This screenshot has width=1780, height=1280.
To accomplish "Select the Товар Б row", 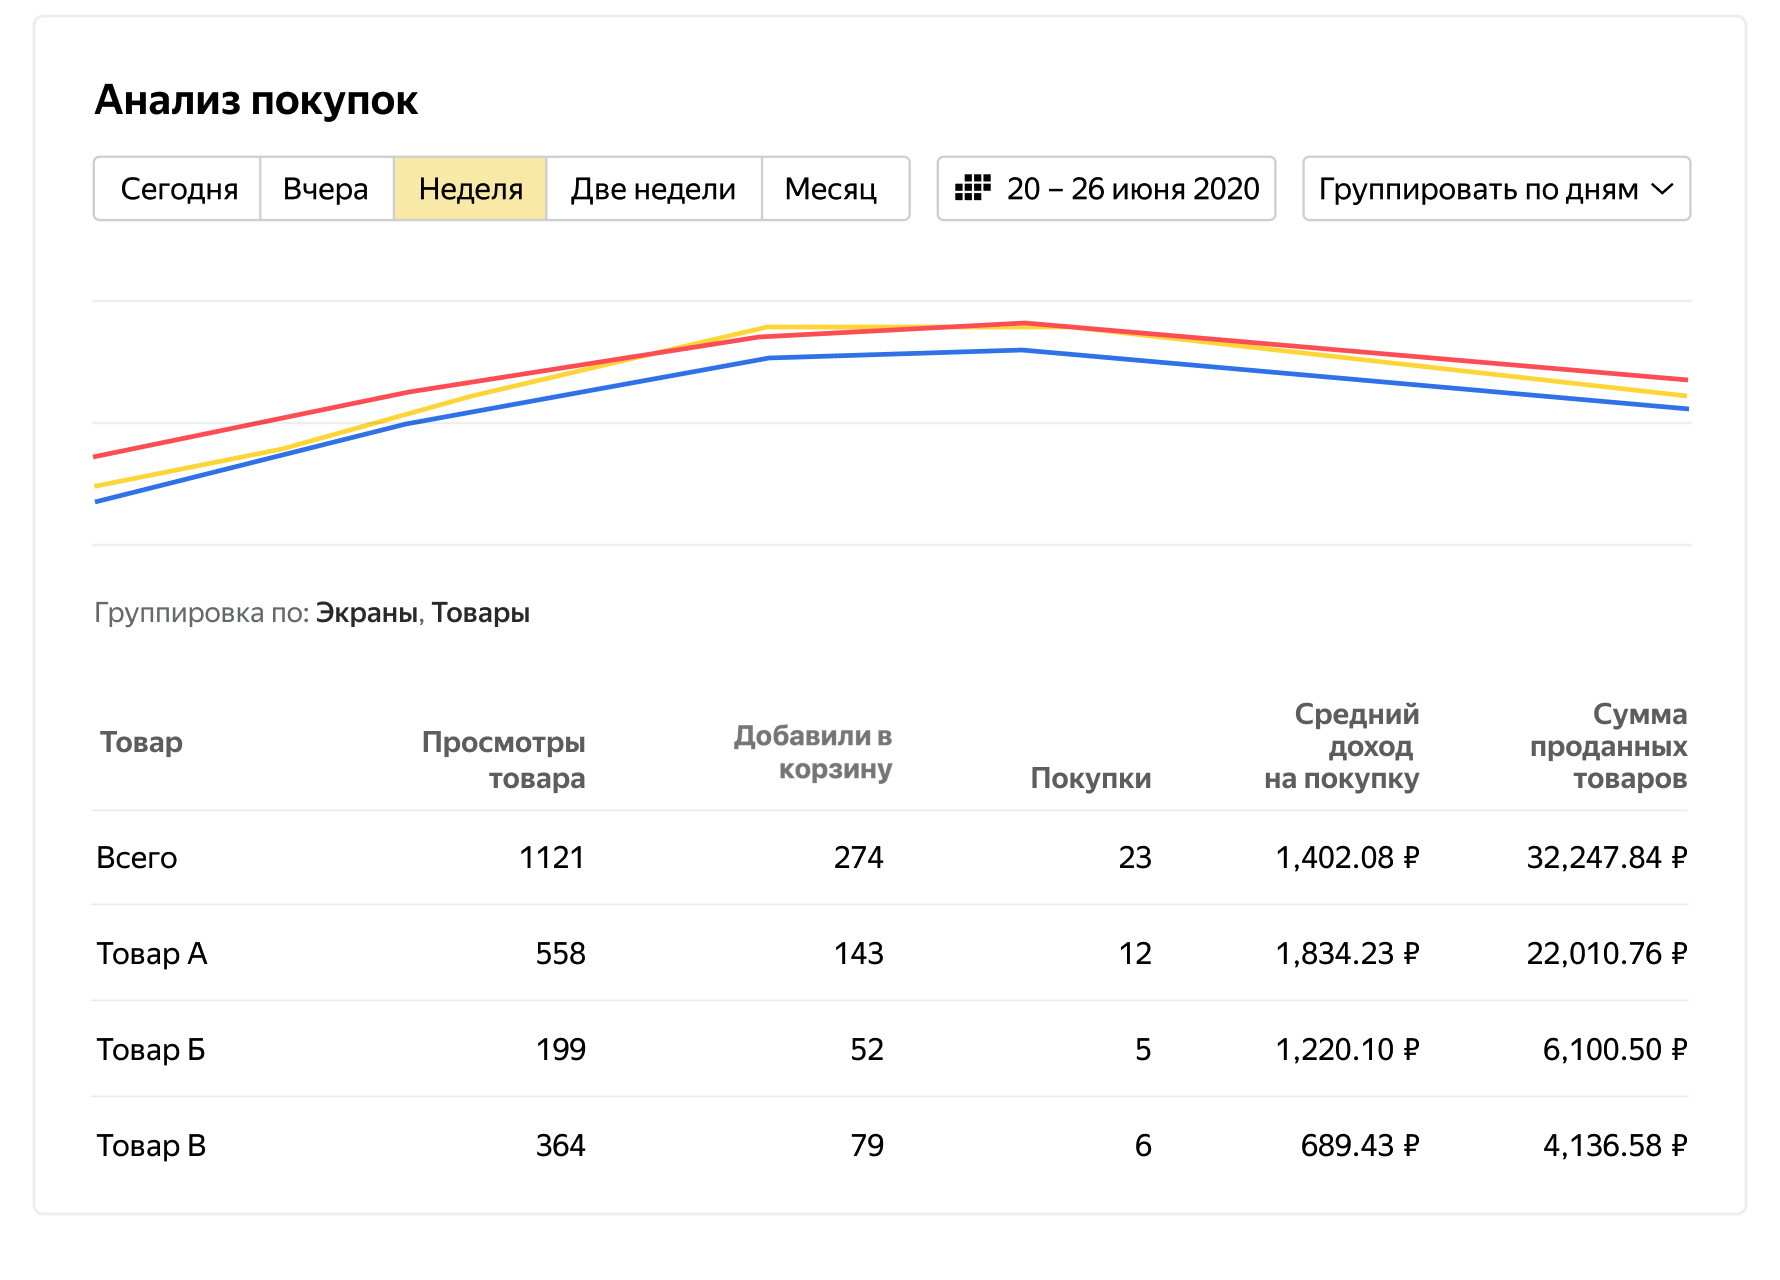I will pyautogui.click(x=151, y=1049).
